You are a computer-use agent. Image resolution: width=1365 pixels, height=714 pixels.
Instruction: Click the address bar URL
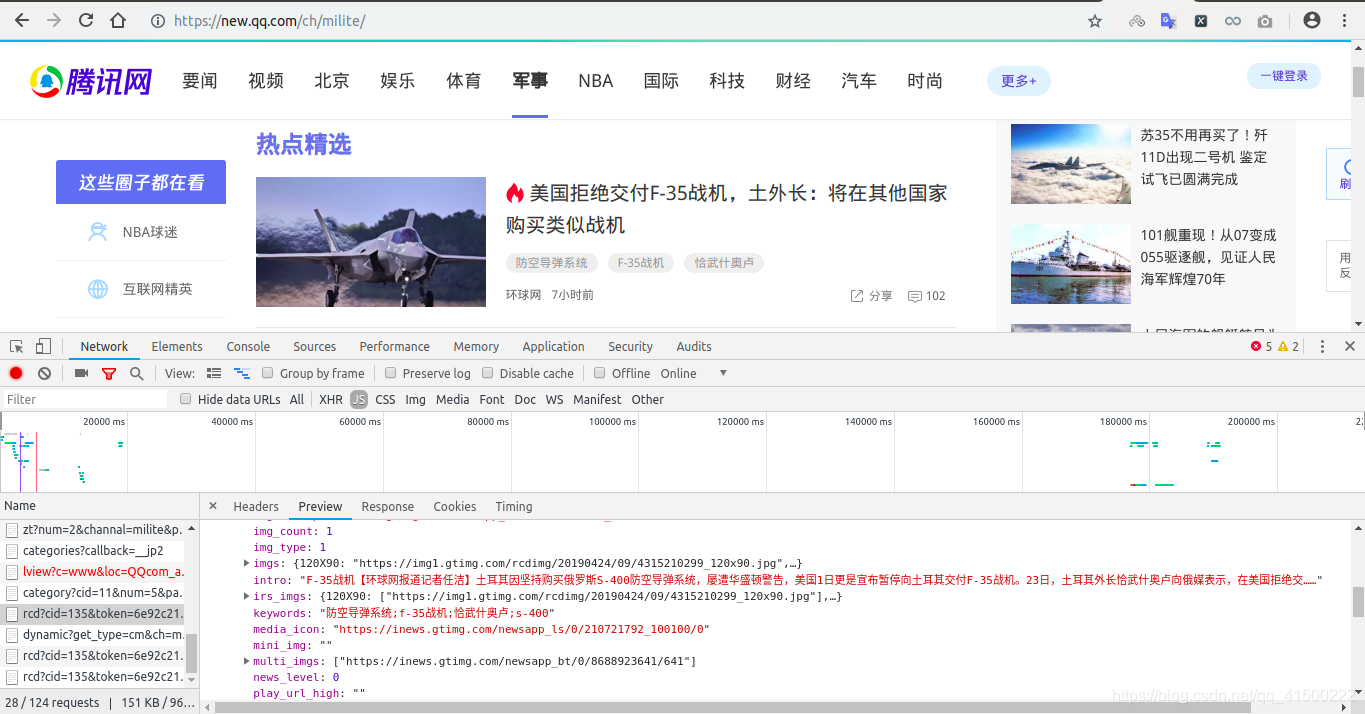click(x=270, y=20)
